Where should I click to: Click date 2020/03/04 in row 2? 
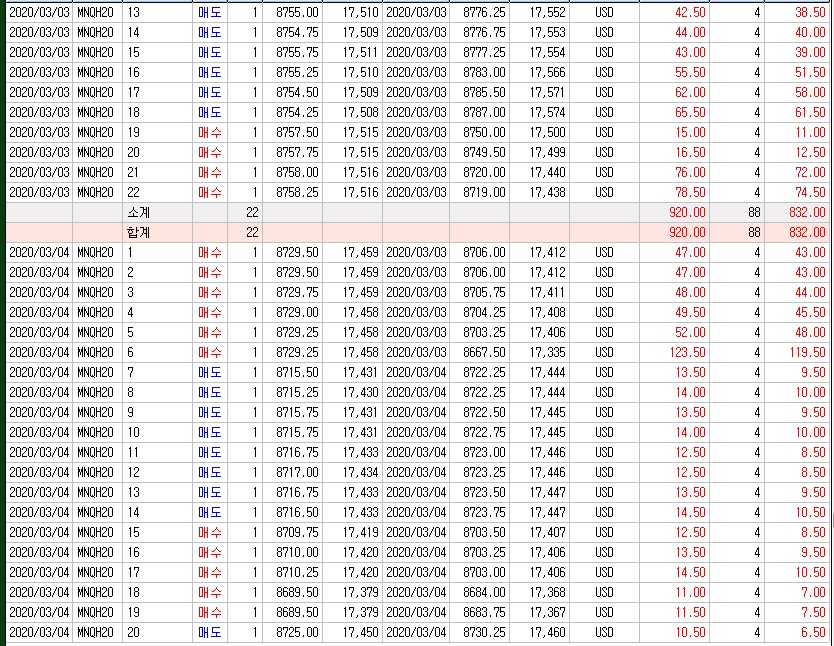coord(39,273)
